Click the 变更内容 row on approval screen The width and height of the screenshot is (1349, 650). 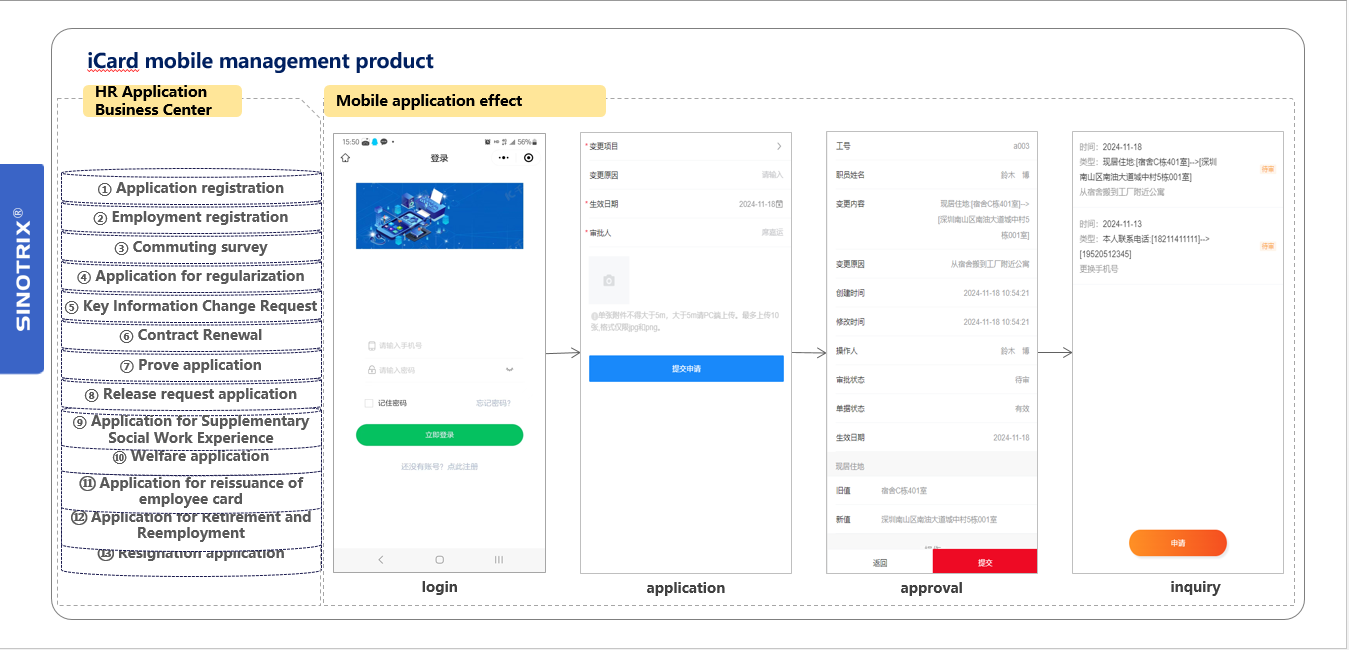click(x=932, y=220)
